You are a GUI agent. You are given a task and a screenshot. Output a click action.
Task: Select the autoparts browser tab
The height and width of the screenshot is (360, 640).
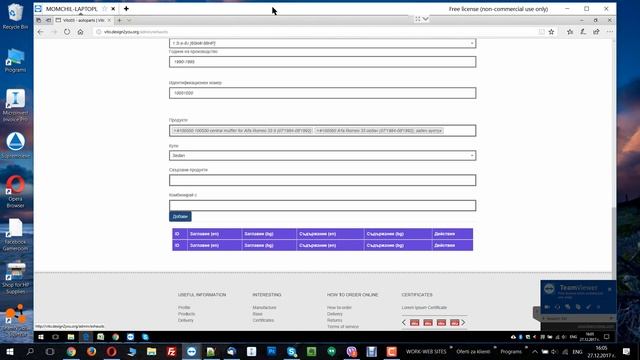[83, 20]
